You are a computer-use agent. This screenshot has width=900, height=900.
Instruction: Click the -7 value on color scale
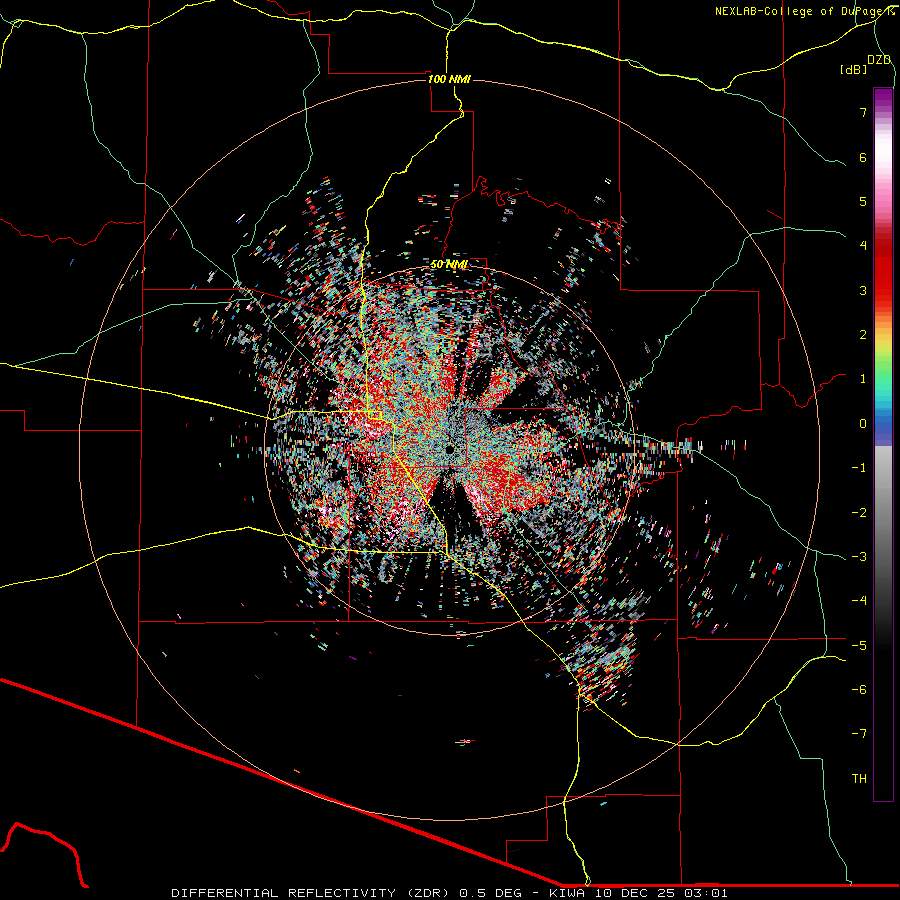(x=859, y=734)
